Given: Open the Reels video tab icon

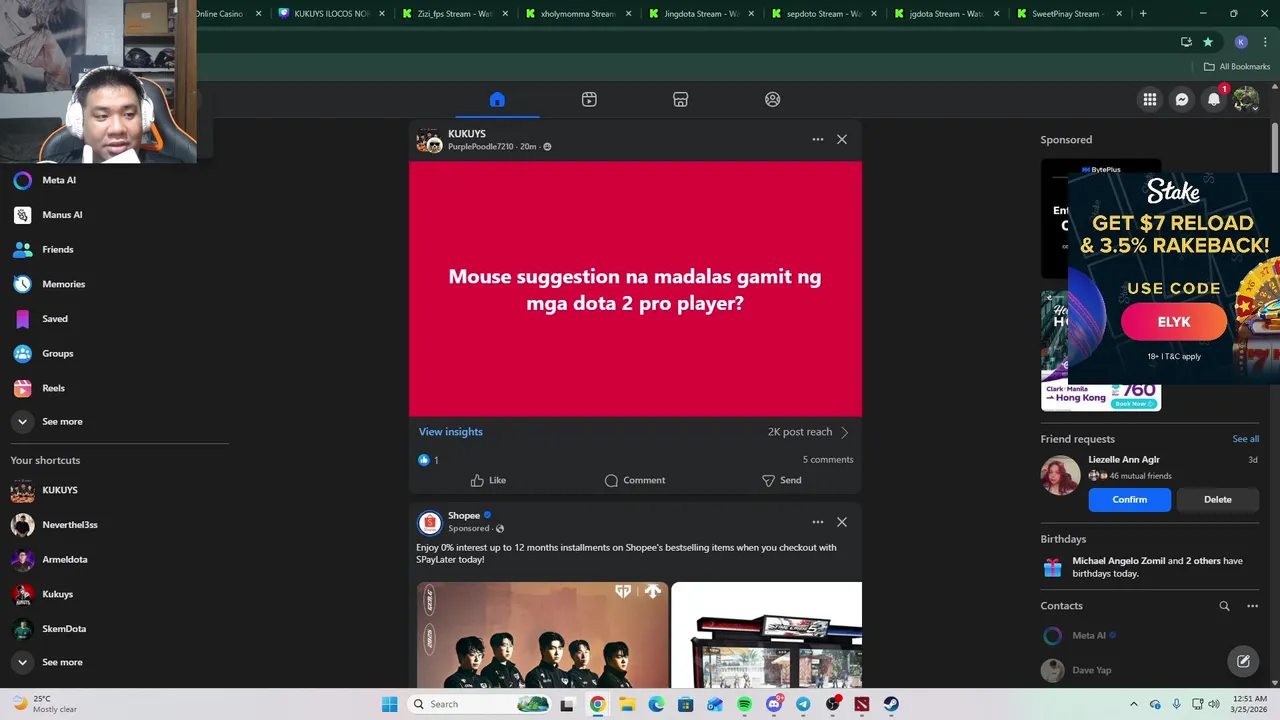Looking at the screenshot, I should click(589, 99).
